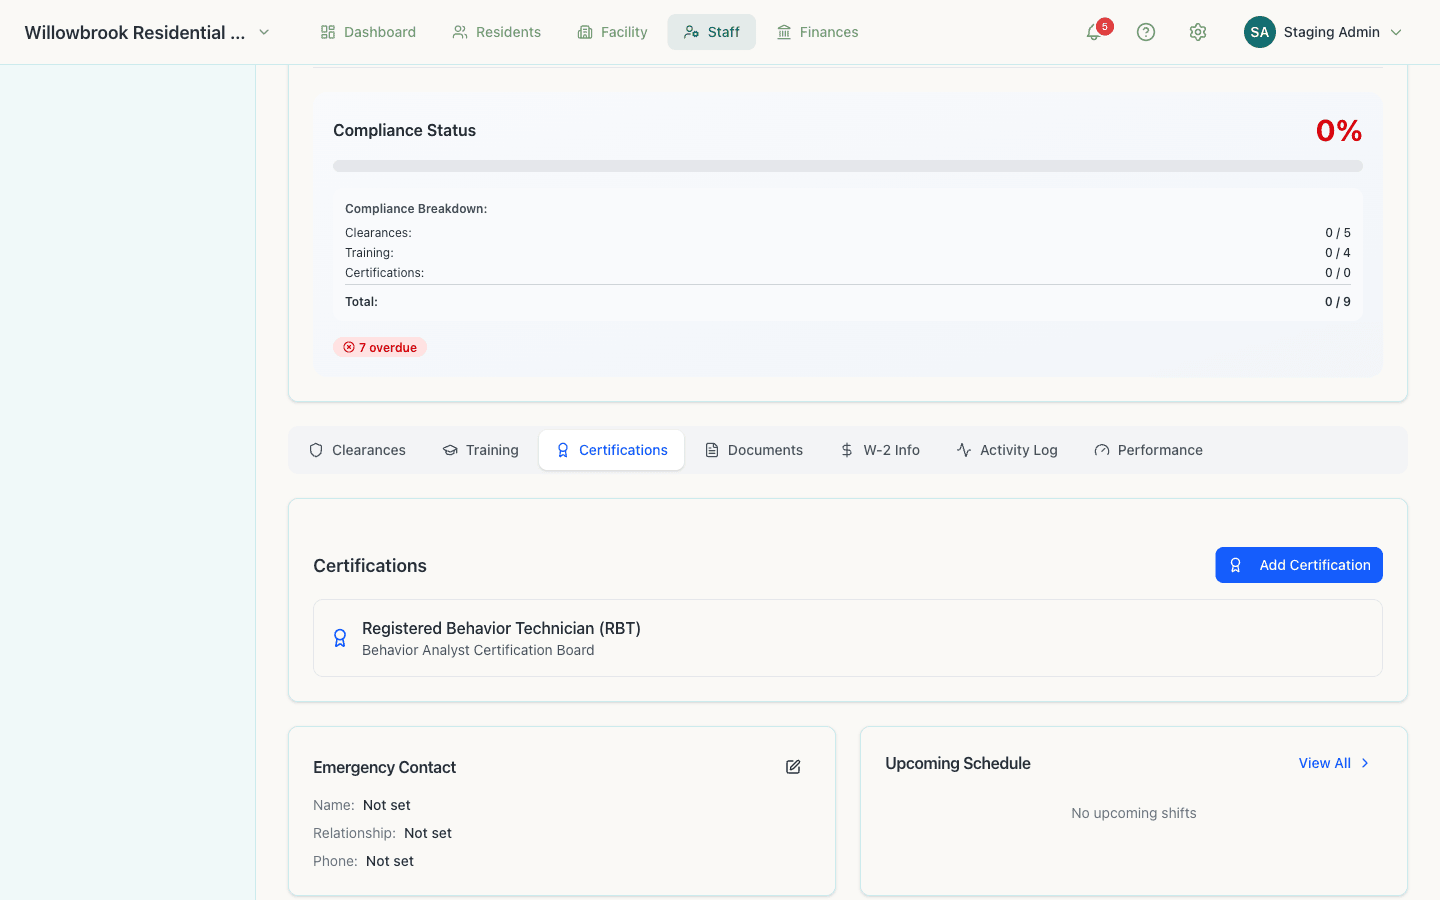Go to the Dashboard nav item
The width and height of the screenshot is (1440, 900).
368,32
